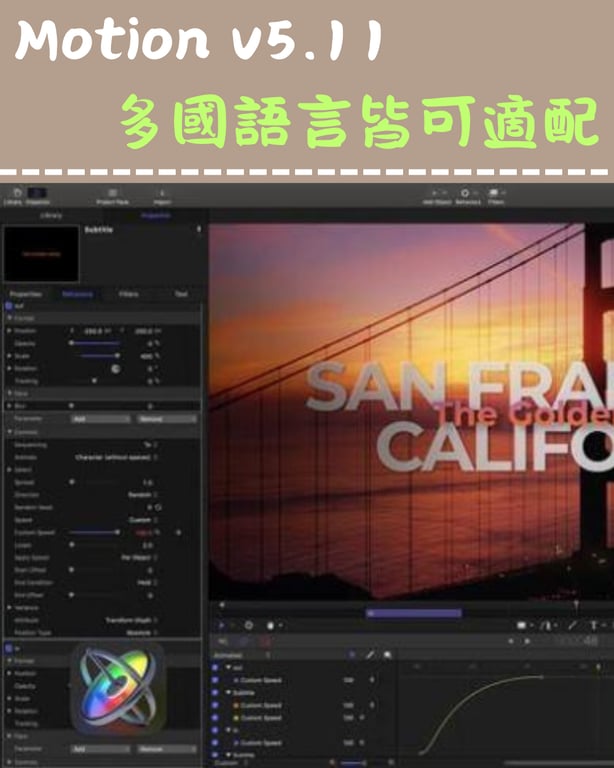614x768 pixels.
Task: Toggle the 'out' behavior checkbox in Inspector
Action: pyautogui.click(x=8, y=306)
